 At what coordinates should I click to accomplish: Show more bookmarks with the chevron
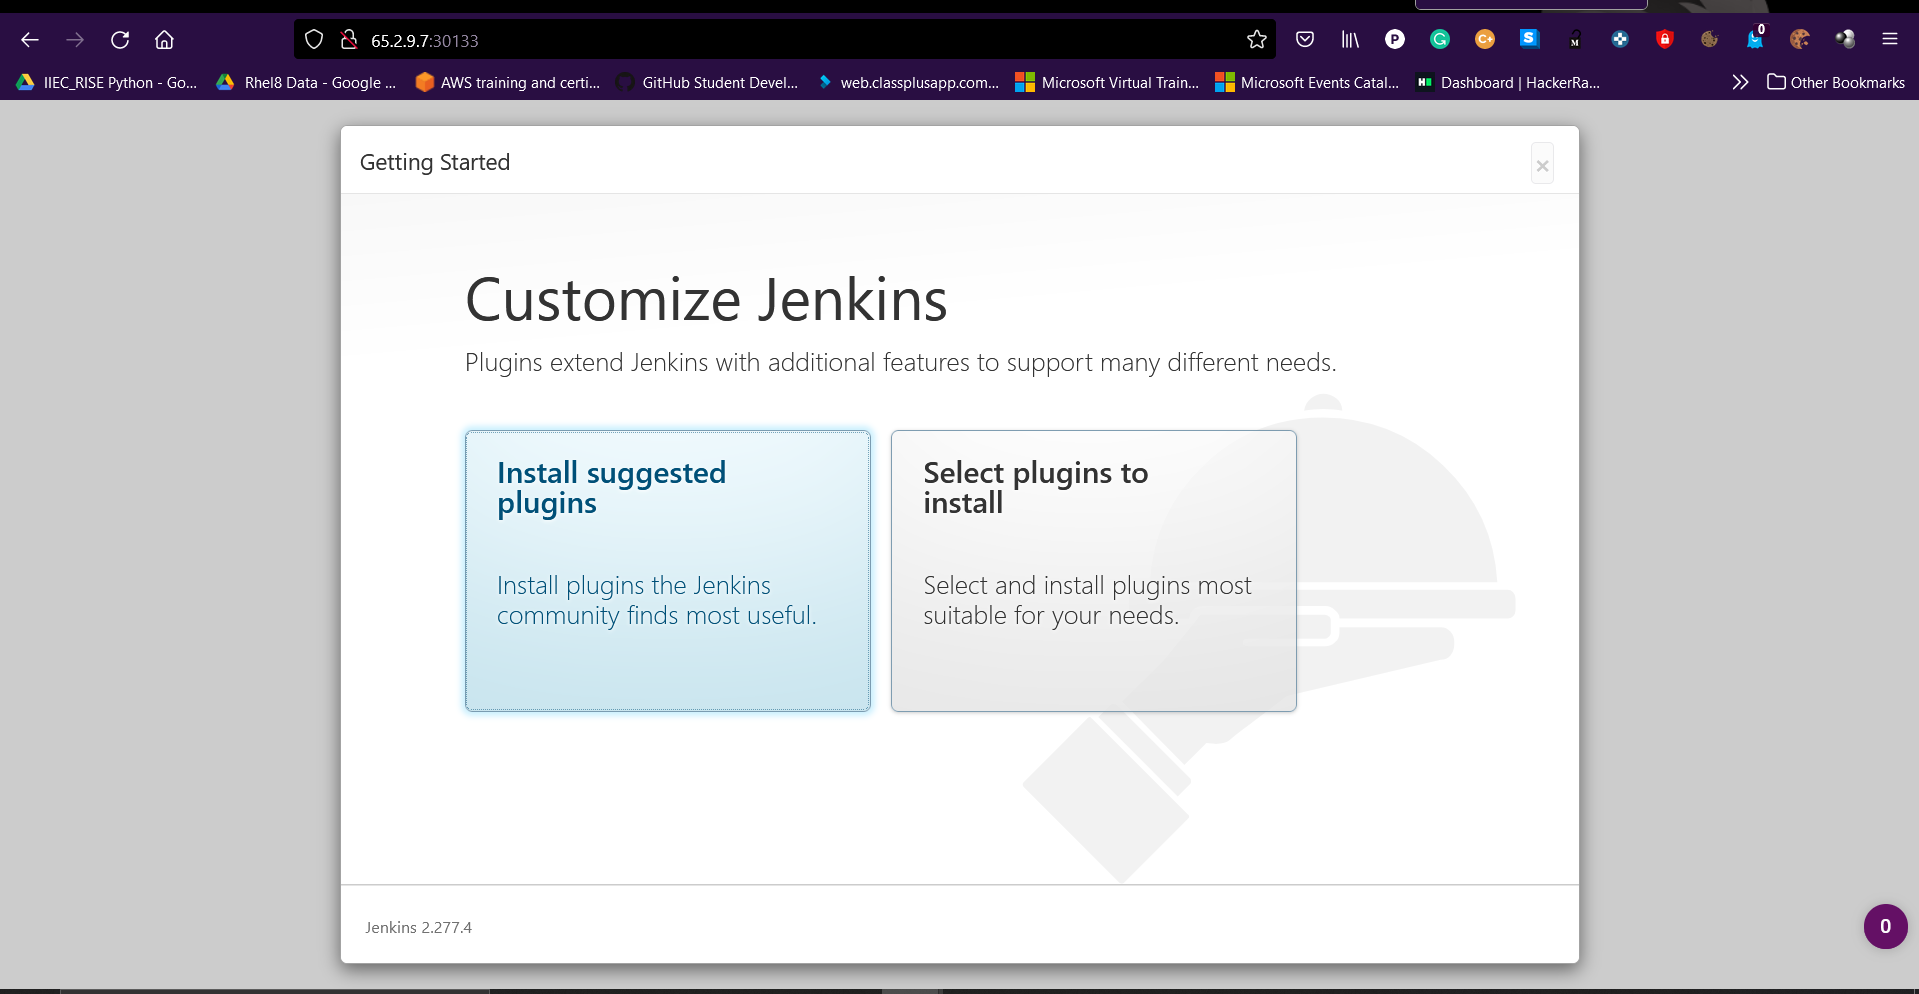pos(1740,82)
